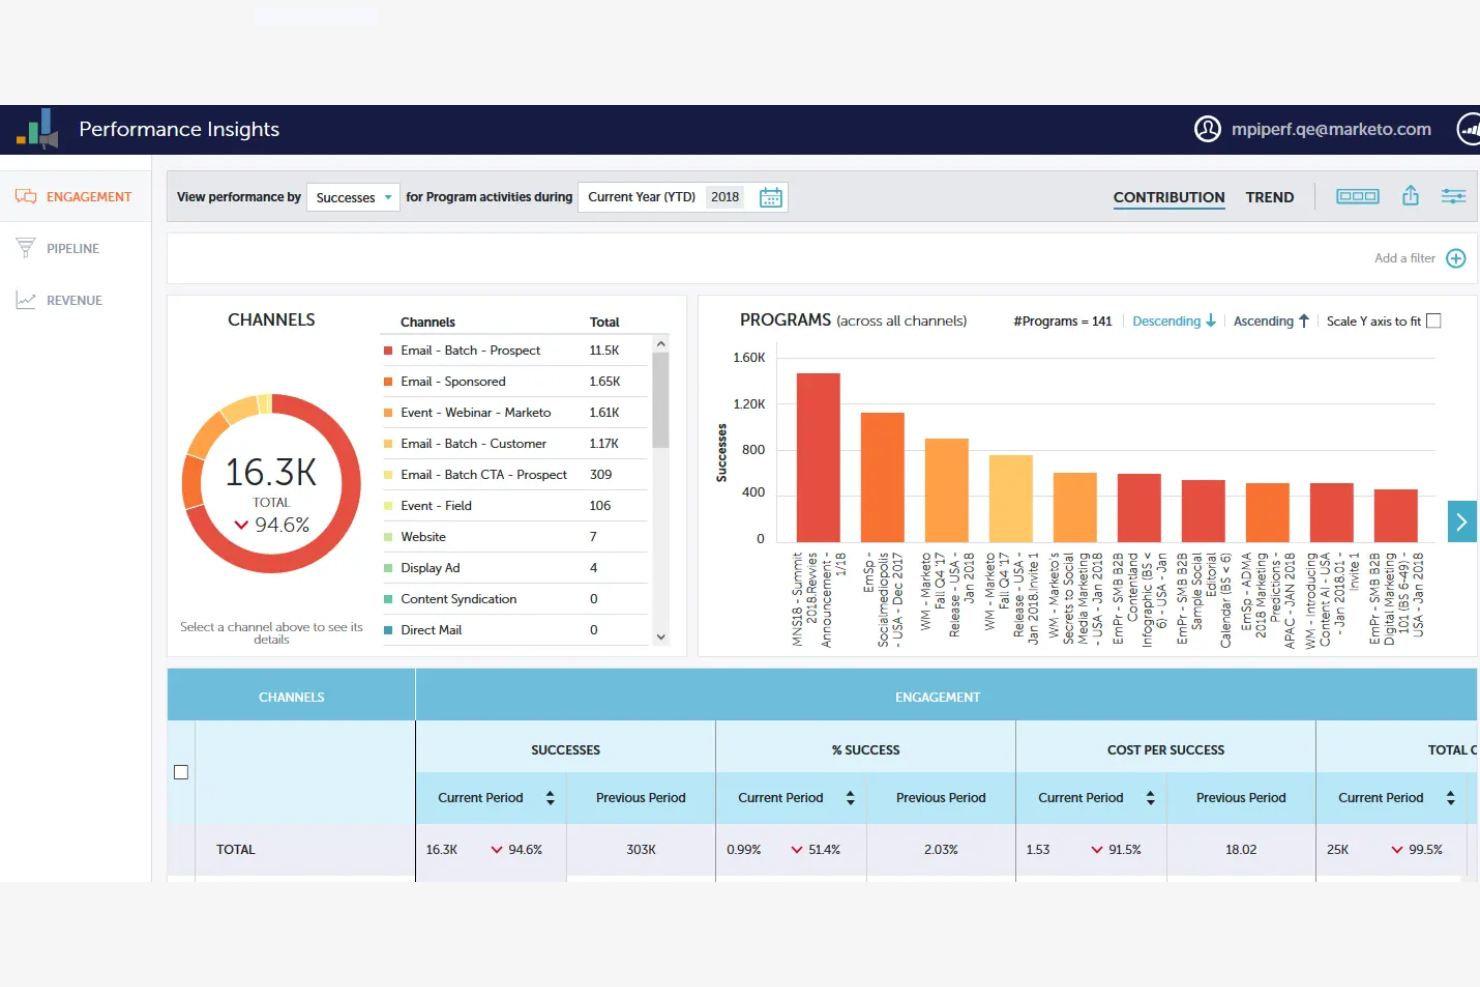
Task: Click the partially visible top-right Marketo icon
Action: [x=1469, y=129]
